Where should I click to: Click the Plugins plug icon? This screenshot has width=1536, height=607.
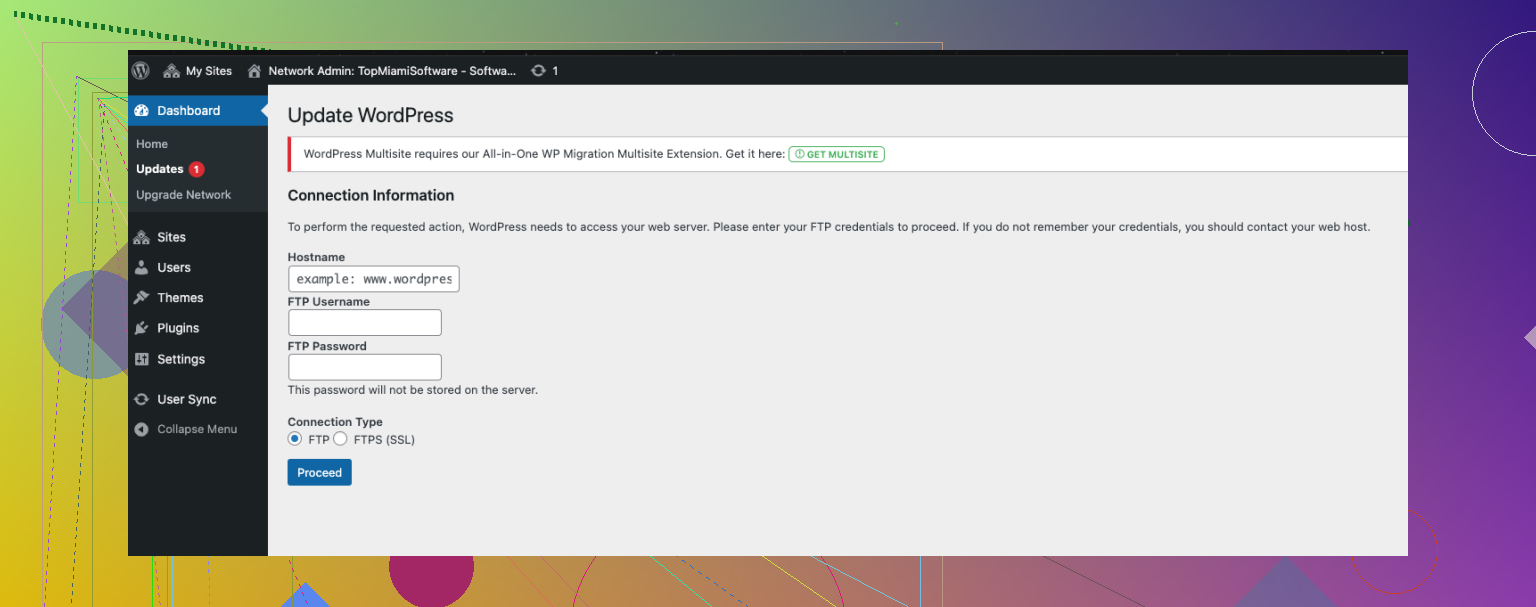click(x=141, y=328)
